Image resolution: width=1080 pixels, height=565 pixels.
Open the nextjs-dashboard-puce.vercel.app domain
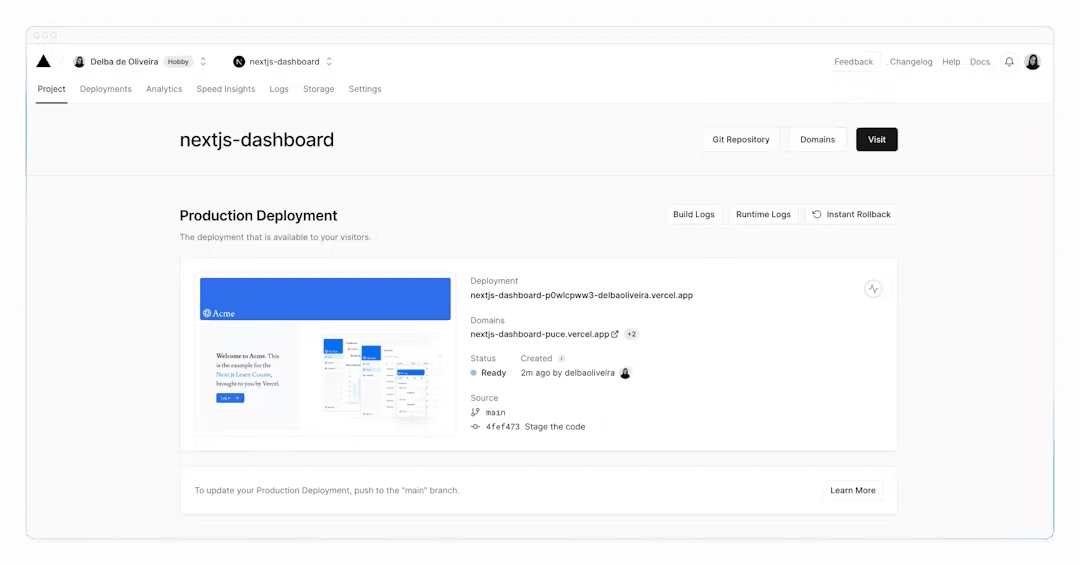coord(539,334)
